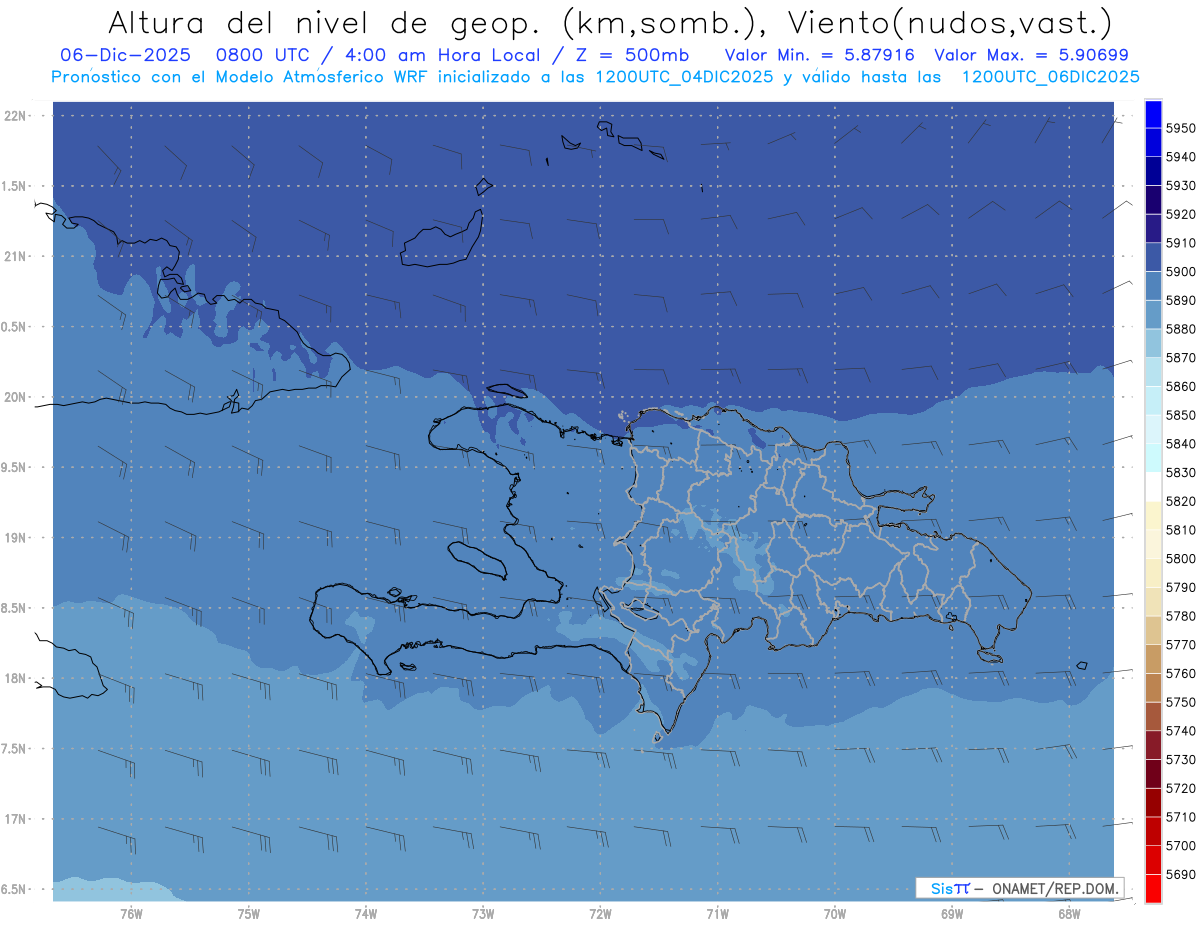
Task: Click the 22N latitude axis label
Action: click(x=17, y=116)
